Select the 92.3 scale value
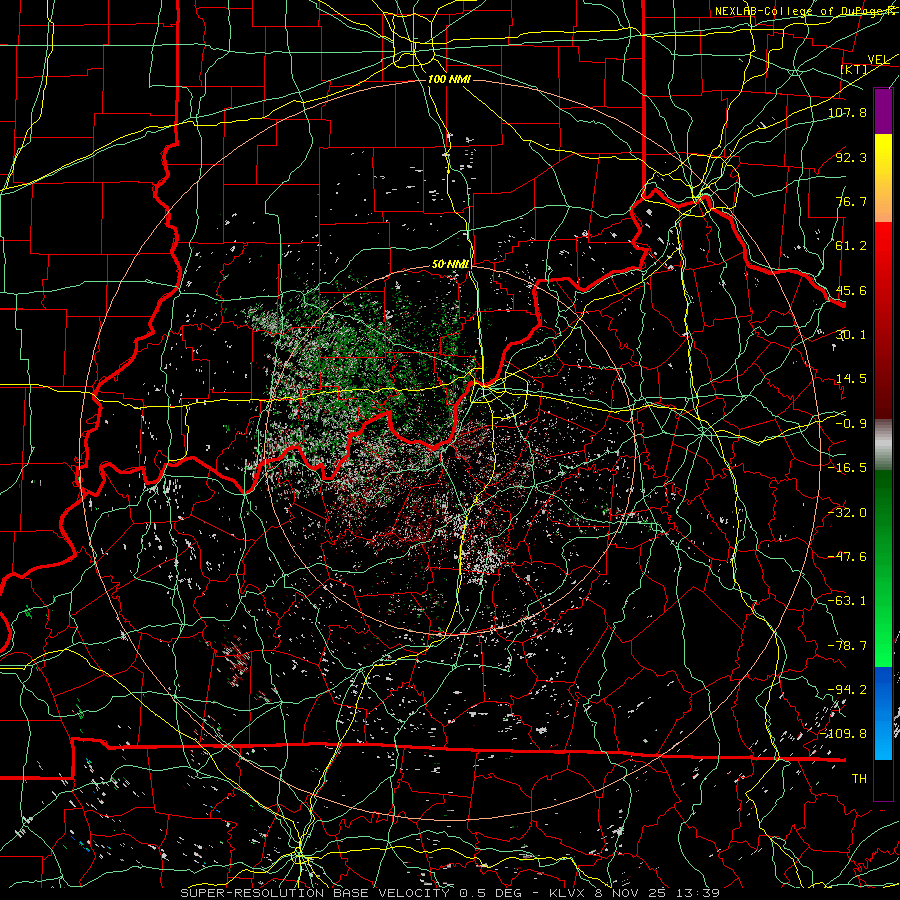Image resolution: width=900 pixels, height=900 pixels. tap(851, 157)
